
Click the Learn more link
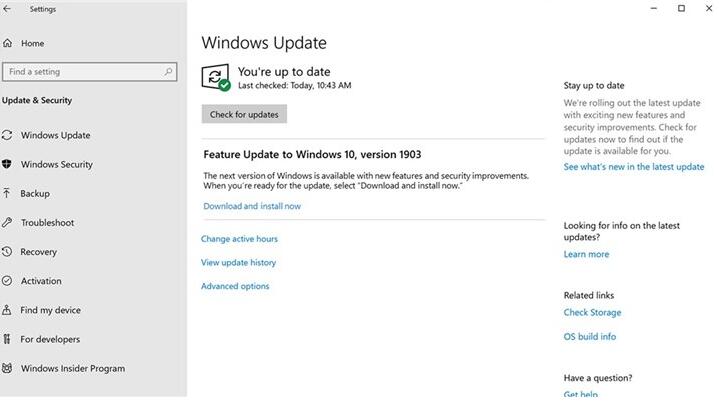point(586,254)
